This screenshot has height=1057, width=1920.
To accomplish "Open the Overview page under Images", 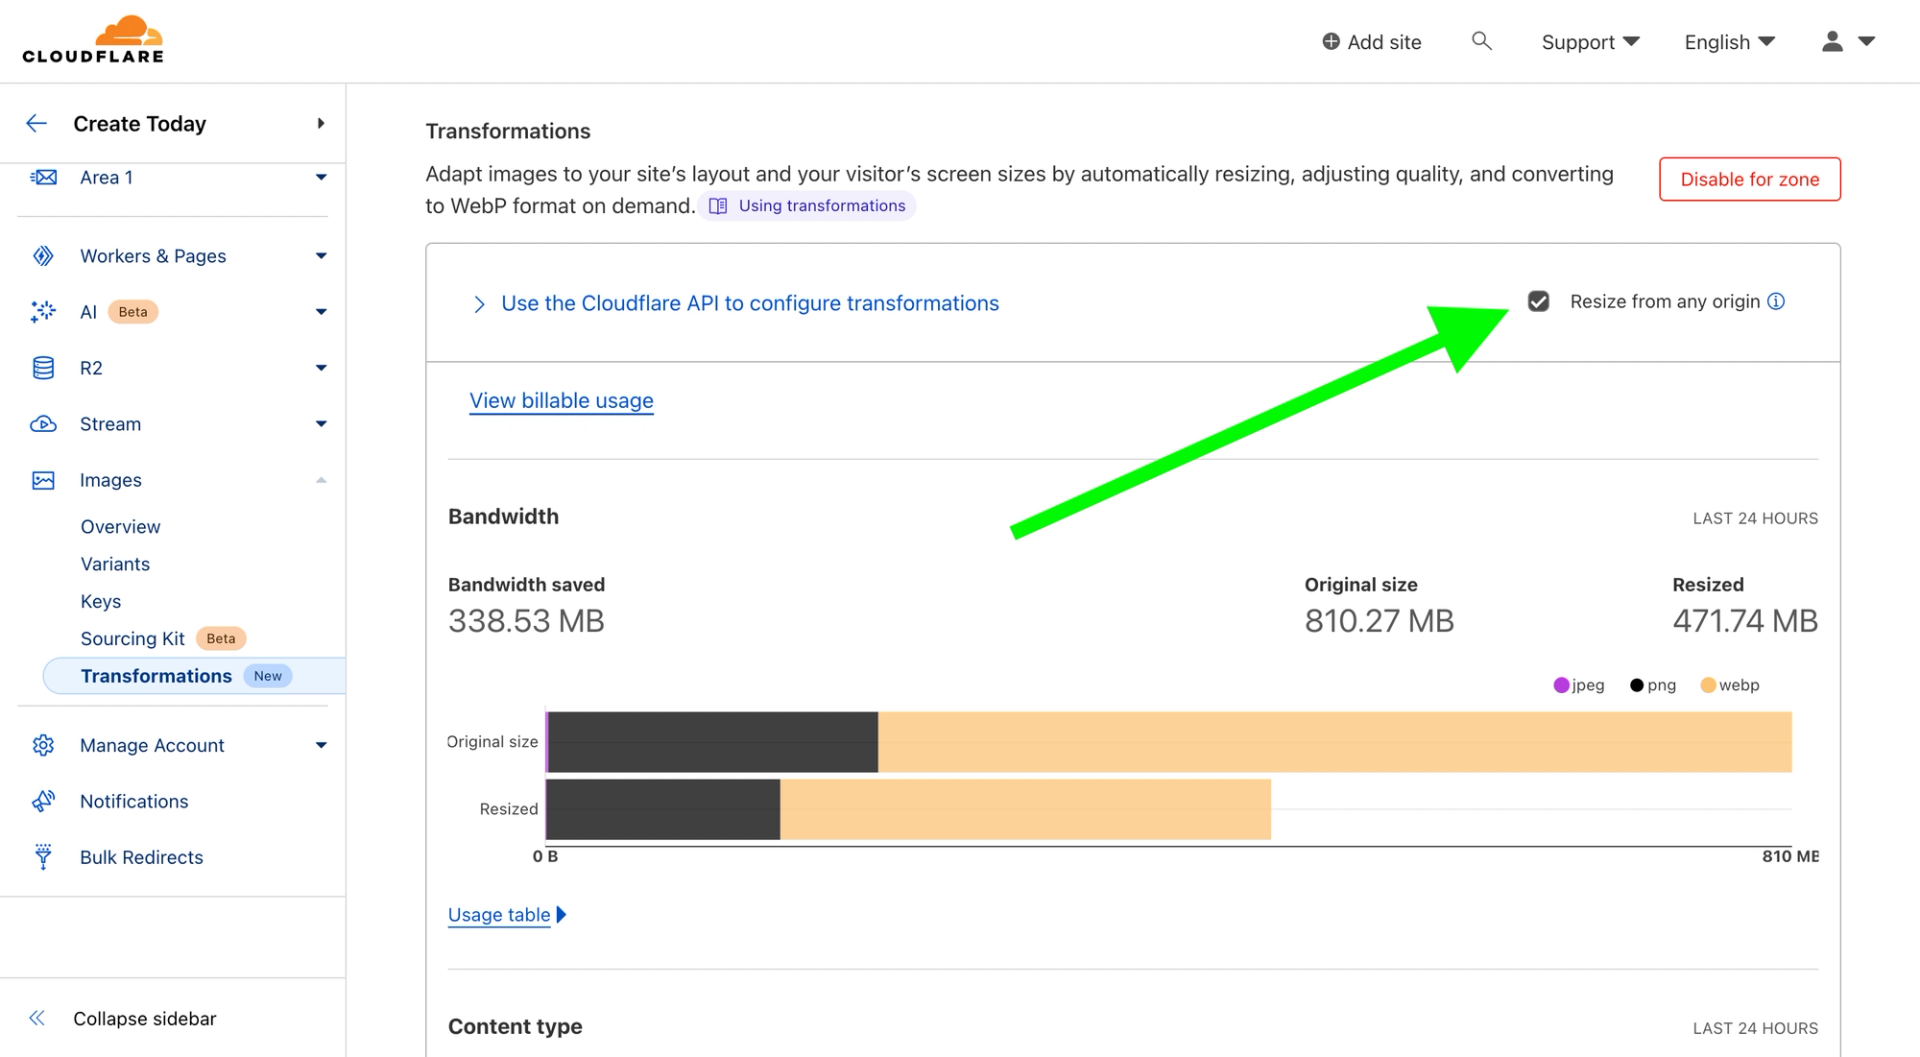I will [x=120, y=527].
